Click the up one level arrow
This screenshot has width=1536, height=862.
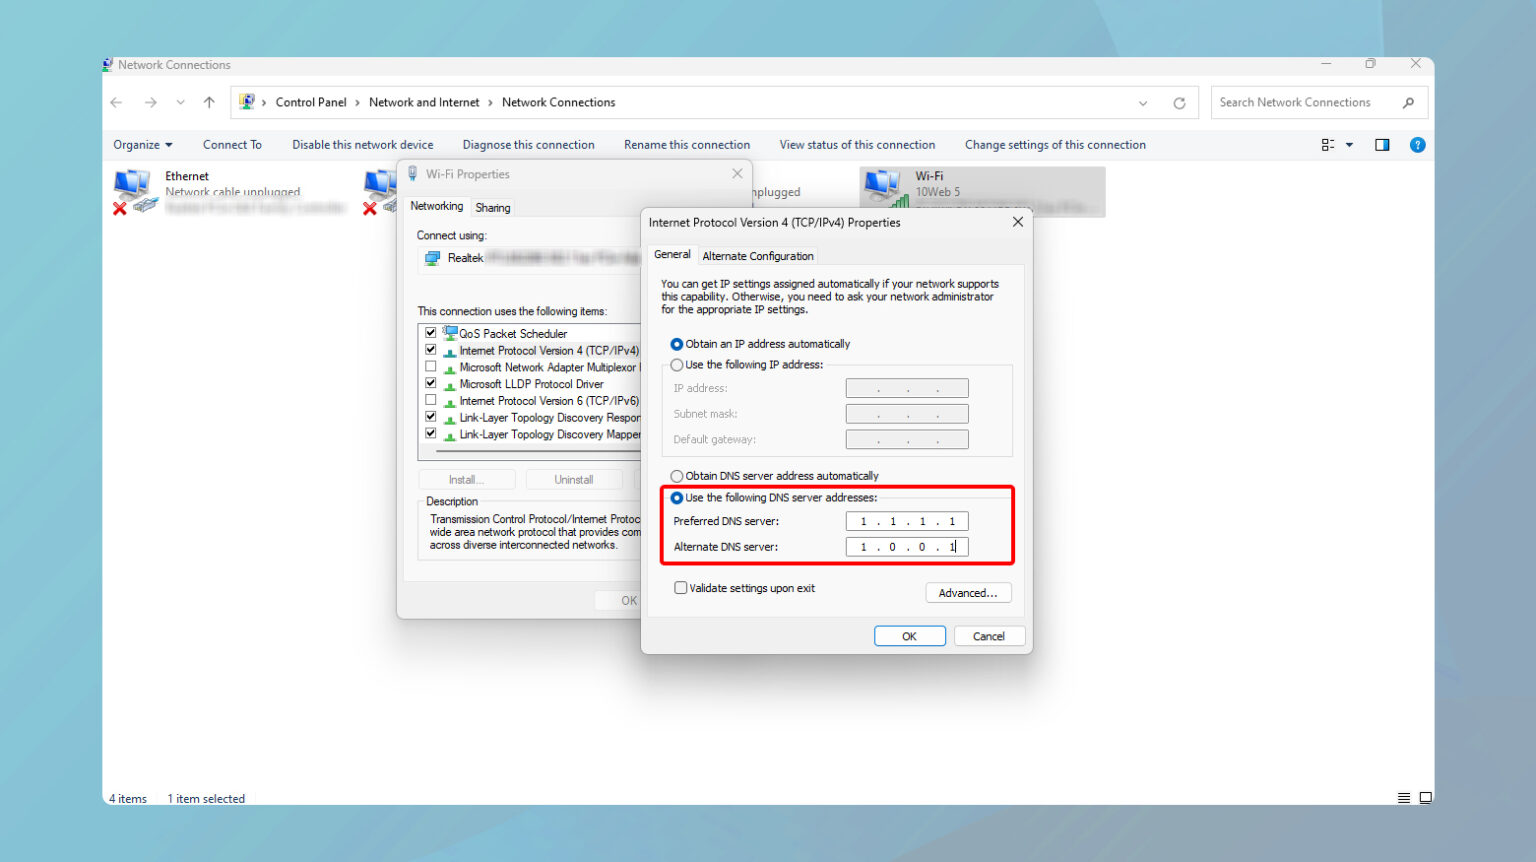(x=209, y=102)
